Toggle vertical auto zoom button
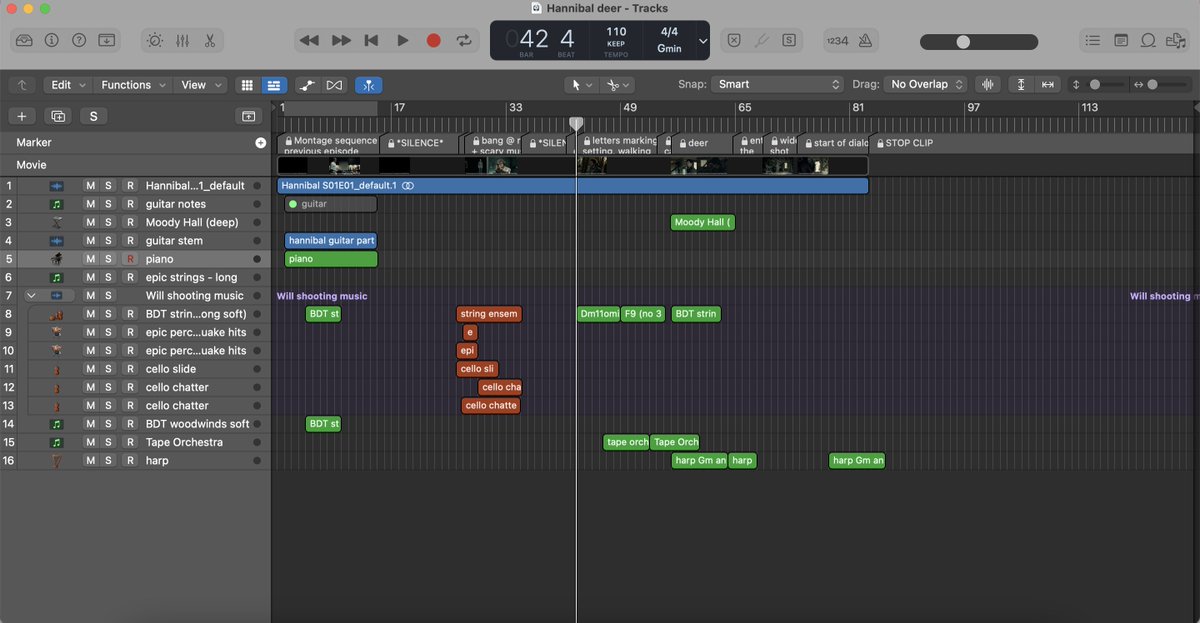The width and height of the screenshot is (1200, 623). coord(1021,85)
